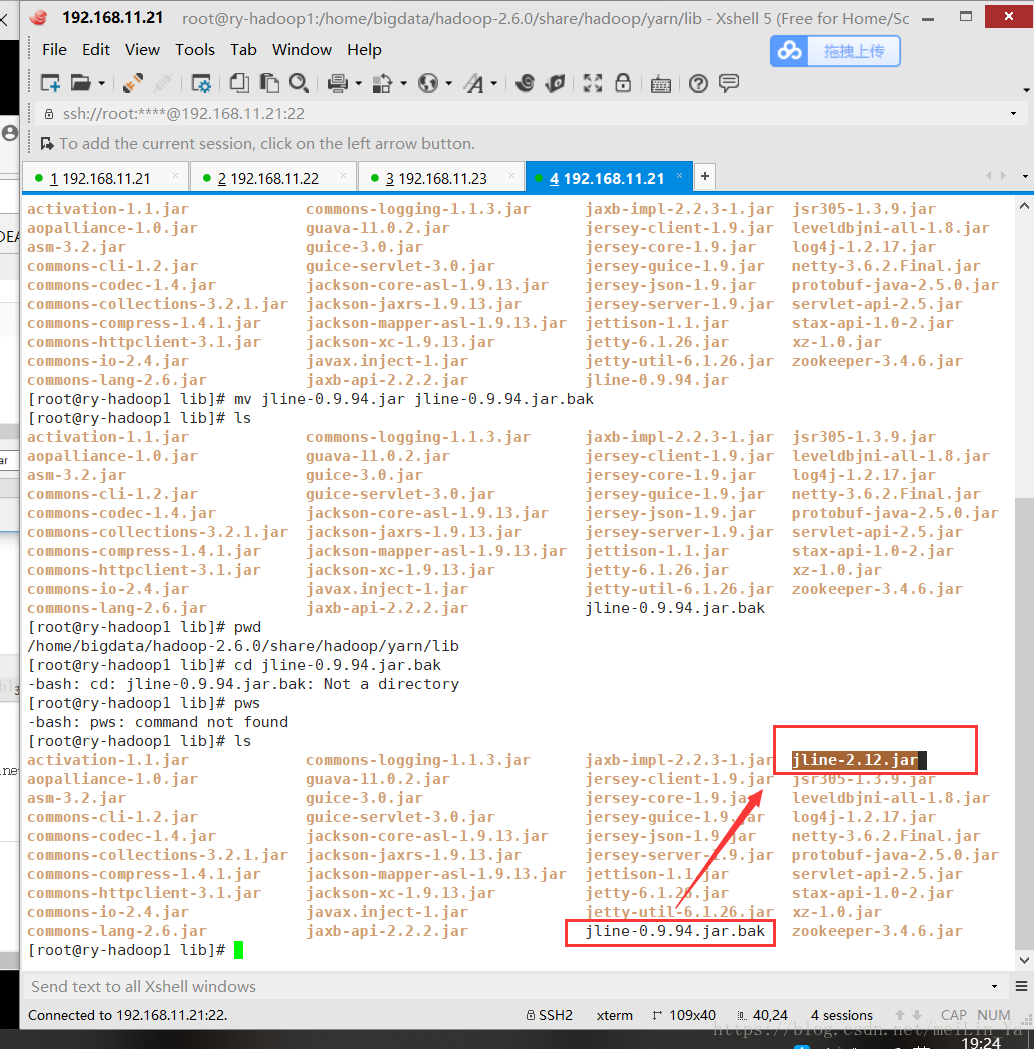Open the Help question mark icon
The height and width of the screenshot is (1049, 1034).
click(x=698, y=84)
